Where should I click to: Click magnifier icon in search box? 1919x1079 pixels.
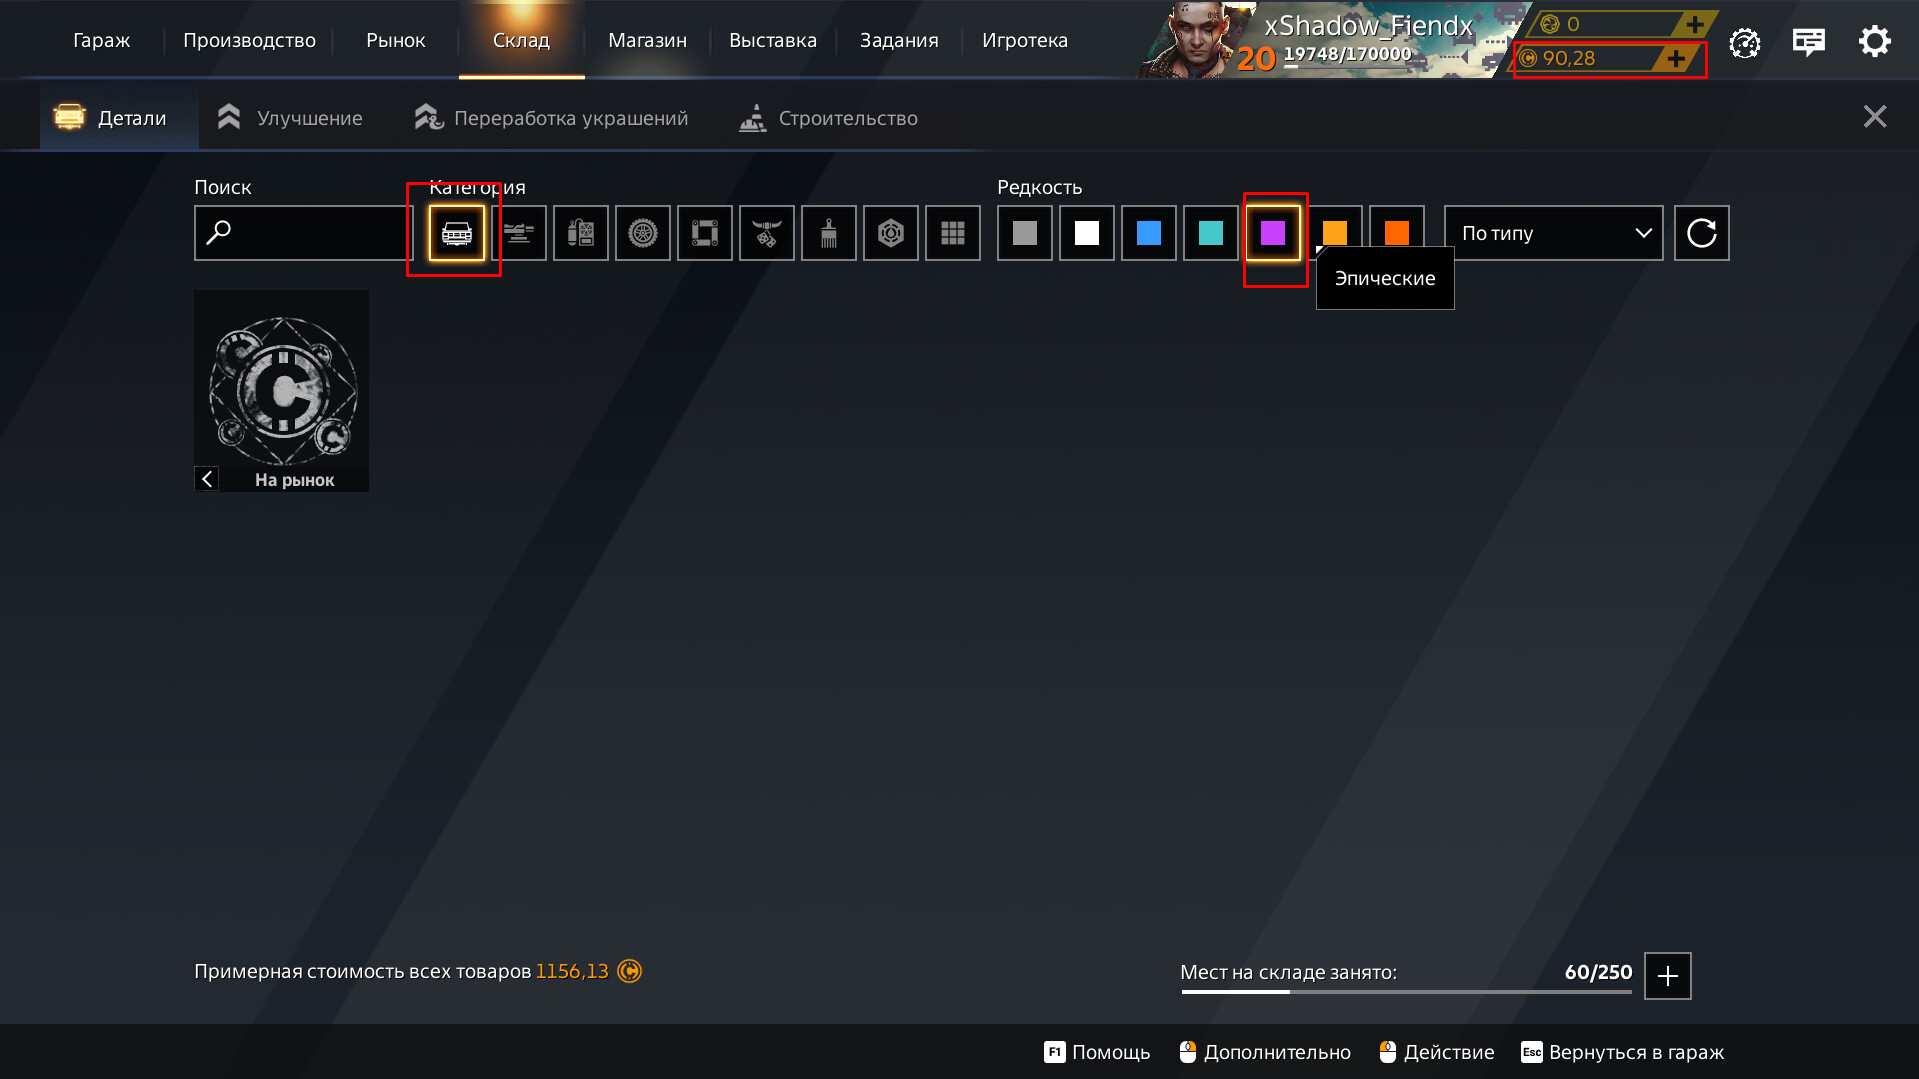(x=219, y=233)
